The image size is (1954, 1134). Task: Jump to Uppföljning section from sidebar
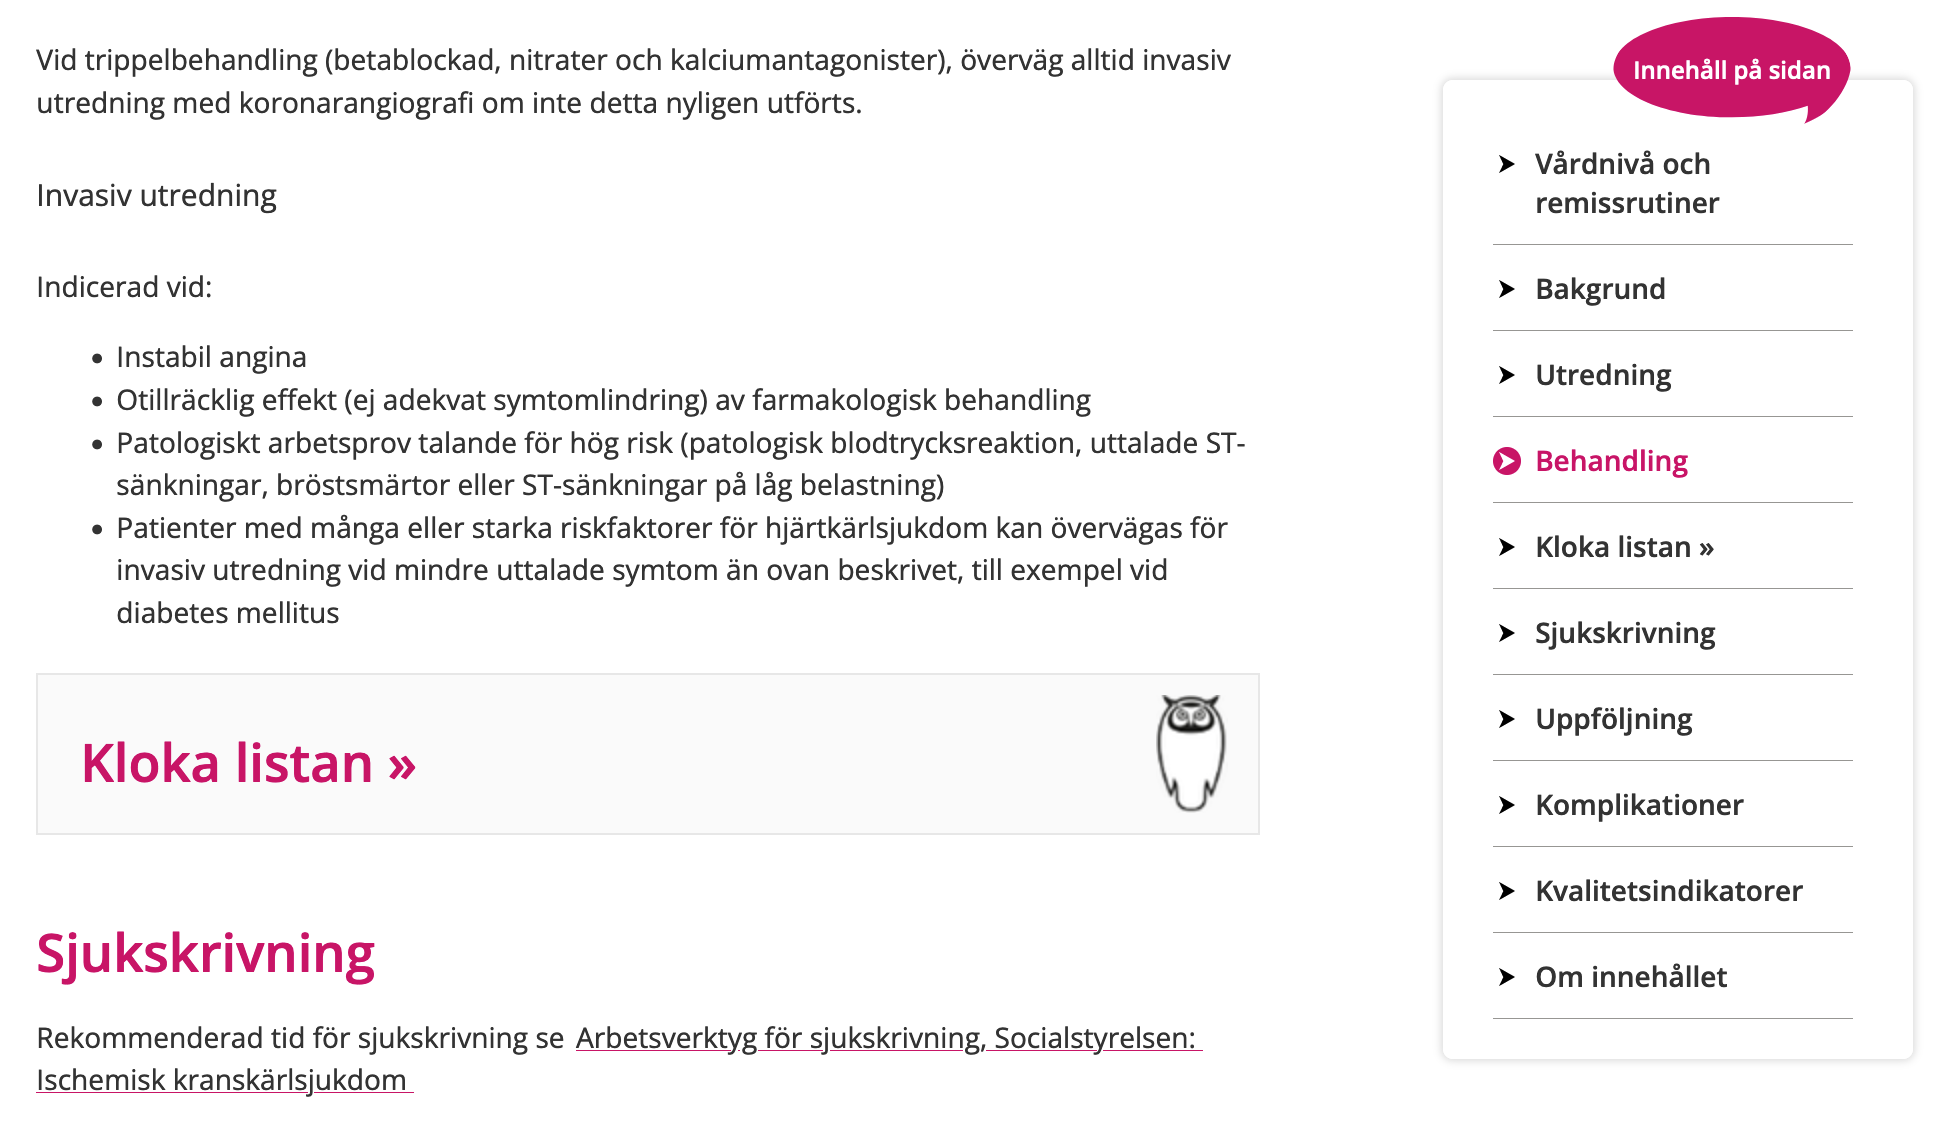1613,719
